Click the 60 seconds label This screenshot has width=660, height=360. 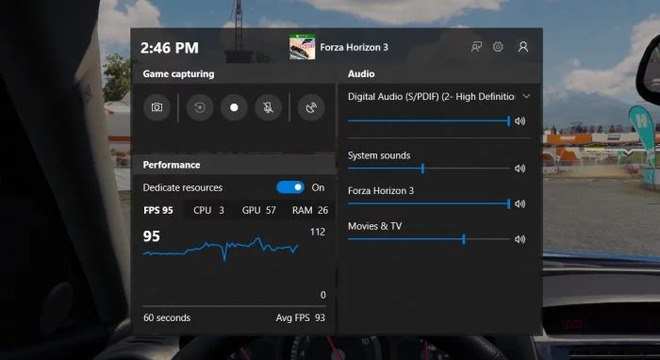[x=167, y=318]
